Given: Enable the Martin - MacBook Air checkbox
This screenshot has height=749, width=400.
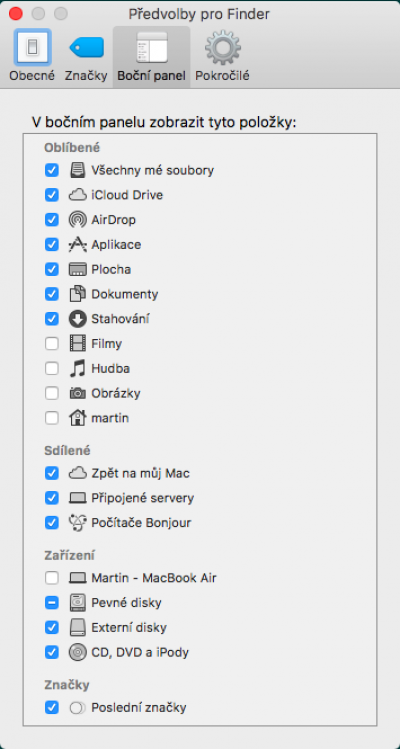Looking at the screenshot, I should tap(52, 578).
